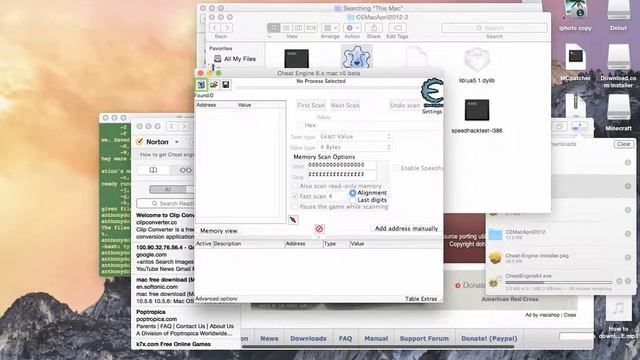
Task: Enable Speedhack checkbox
Action: point(396,168)
